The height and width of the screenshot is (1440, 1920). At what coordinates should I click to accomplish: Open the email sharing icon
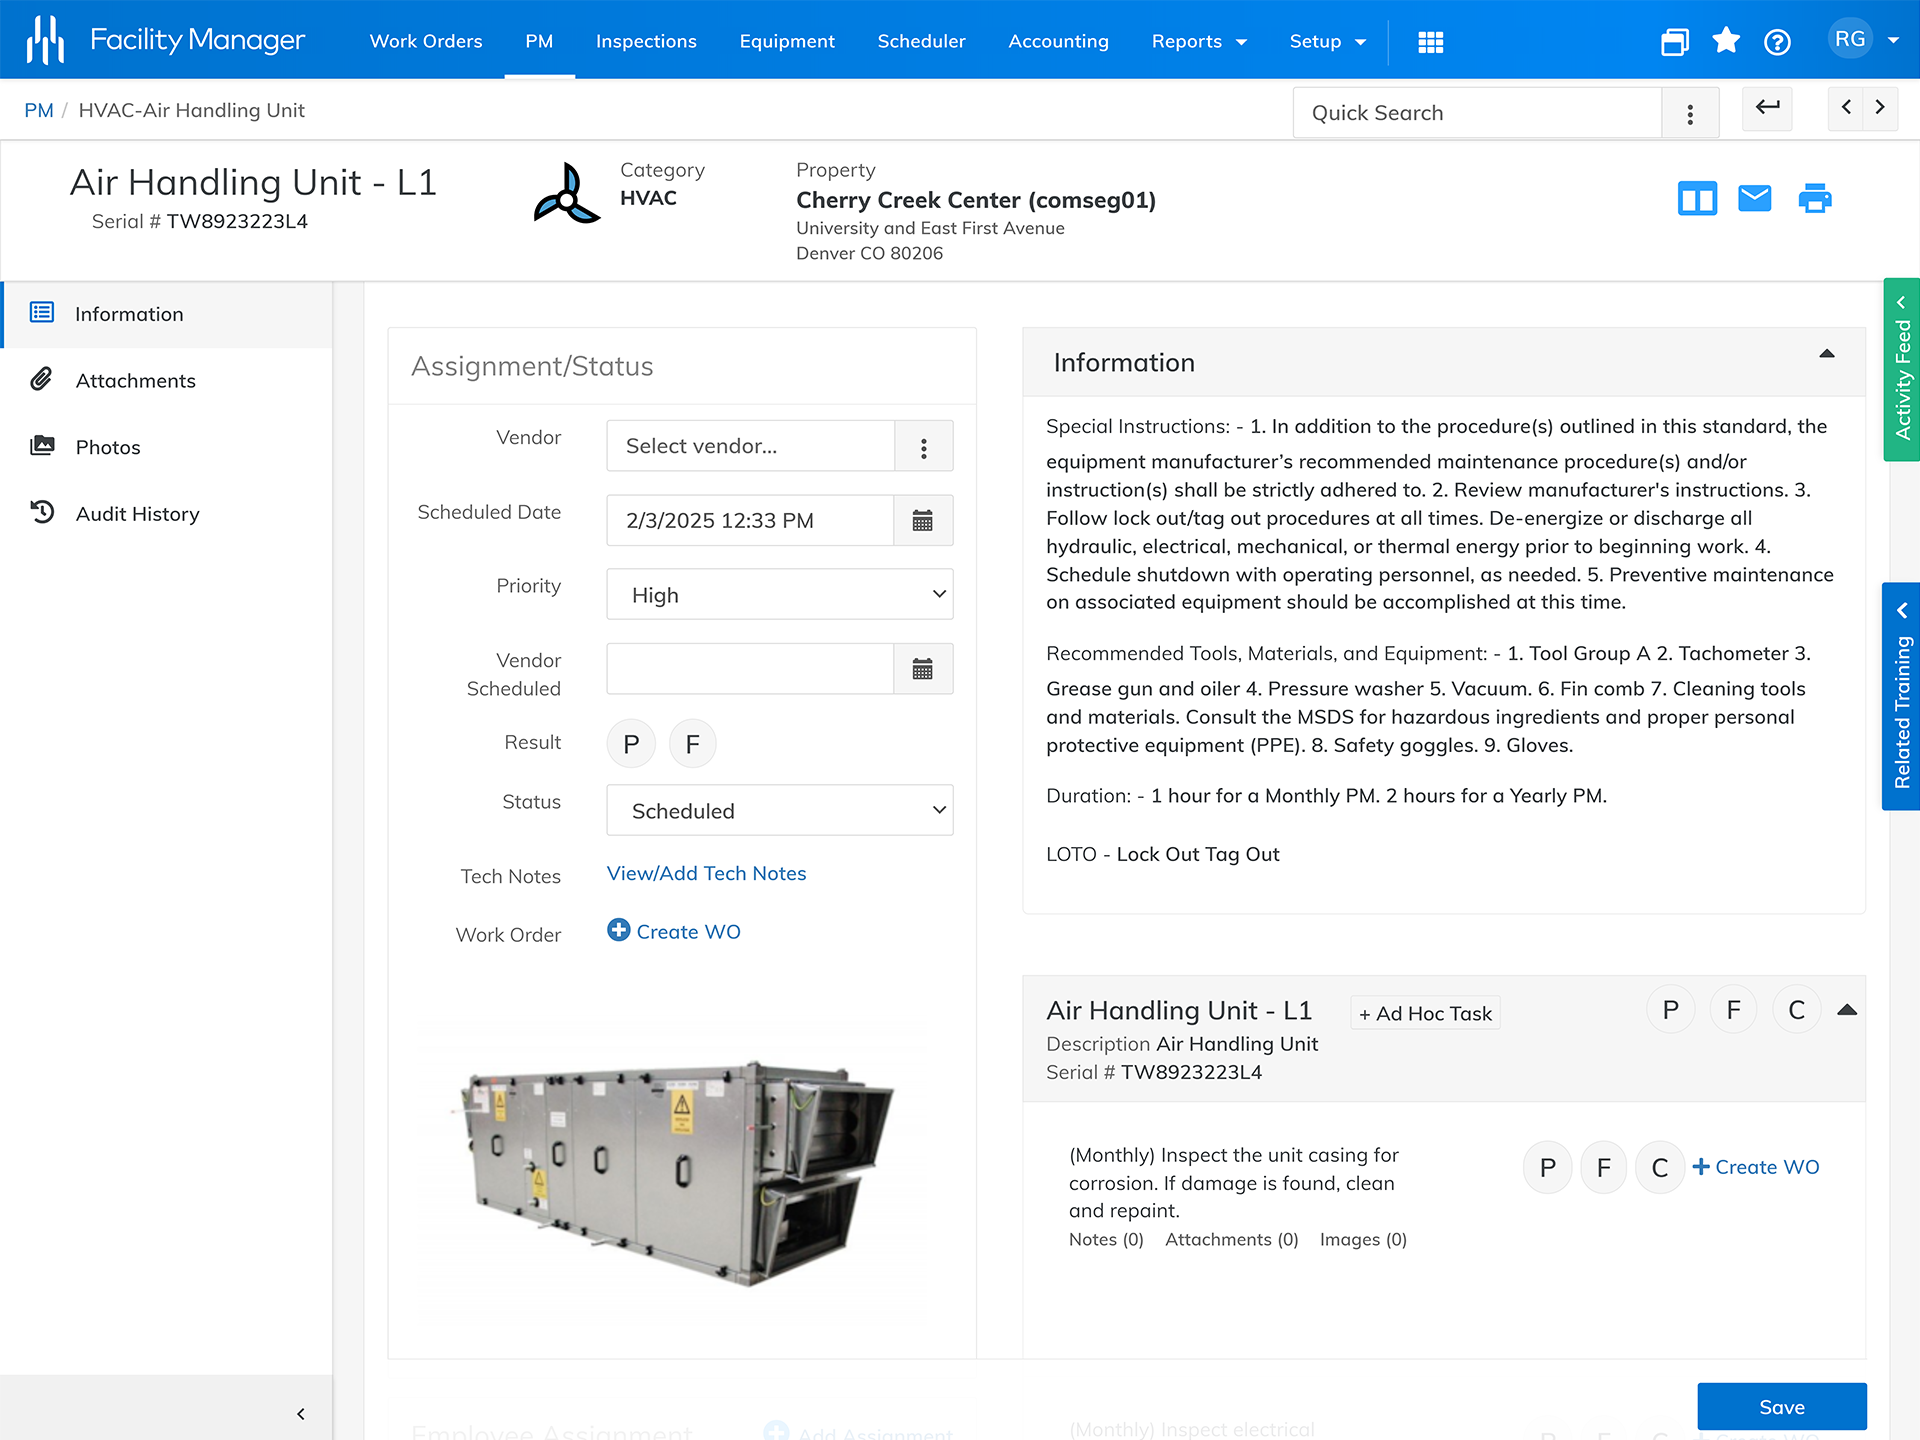coord(1755,198)
